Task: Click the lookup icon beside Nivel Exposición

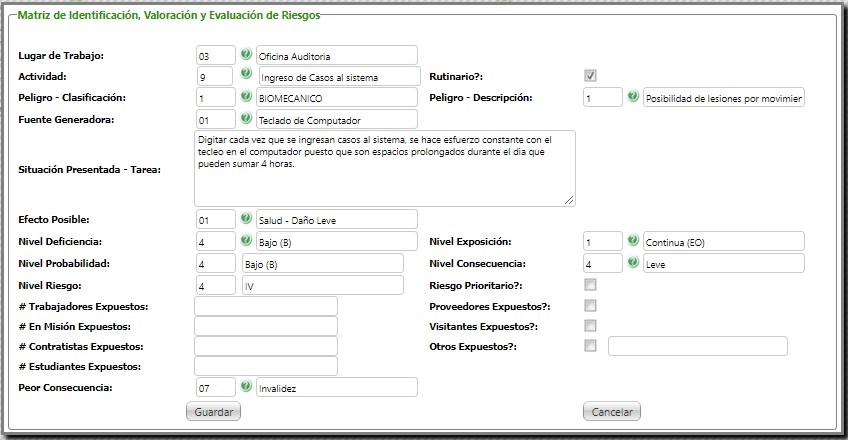Action: point(633,240)
